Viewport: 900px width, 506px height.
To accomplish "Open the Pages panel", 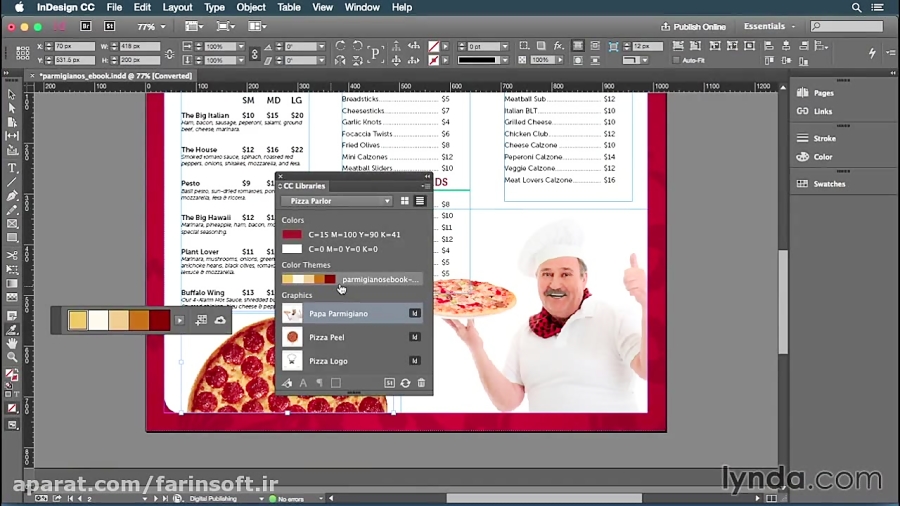I will [x=815, y=93].
